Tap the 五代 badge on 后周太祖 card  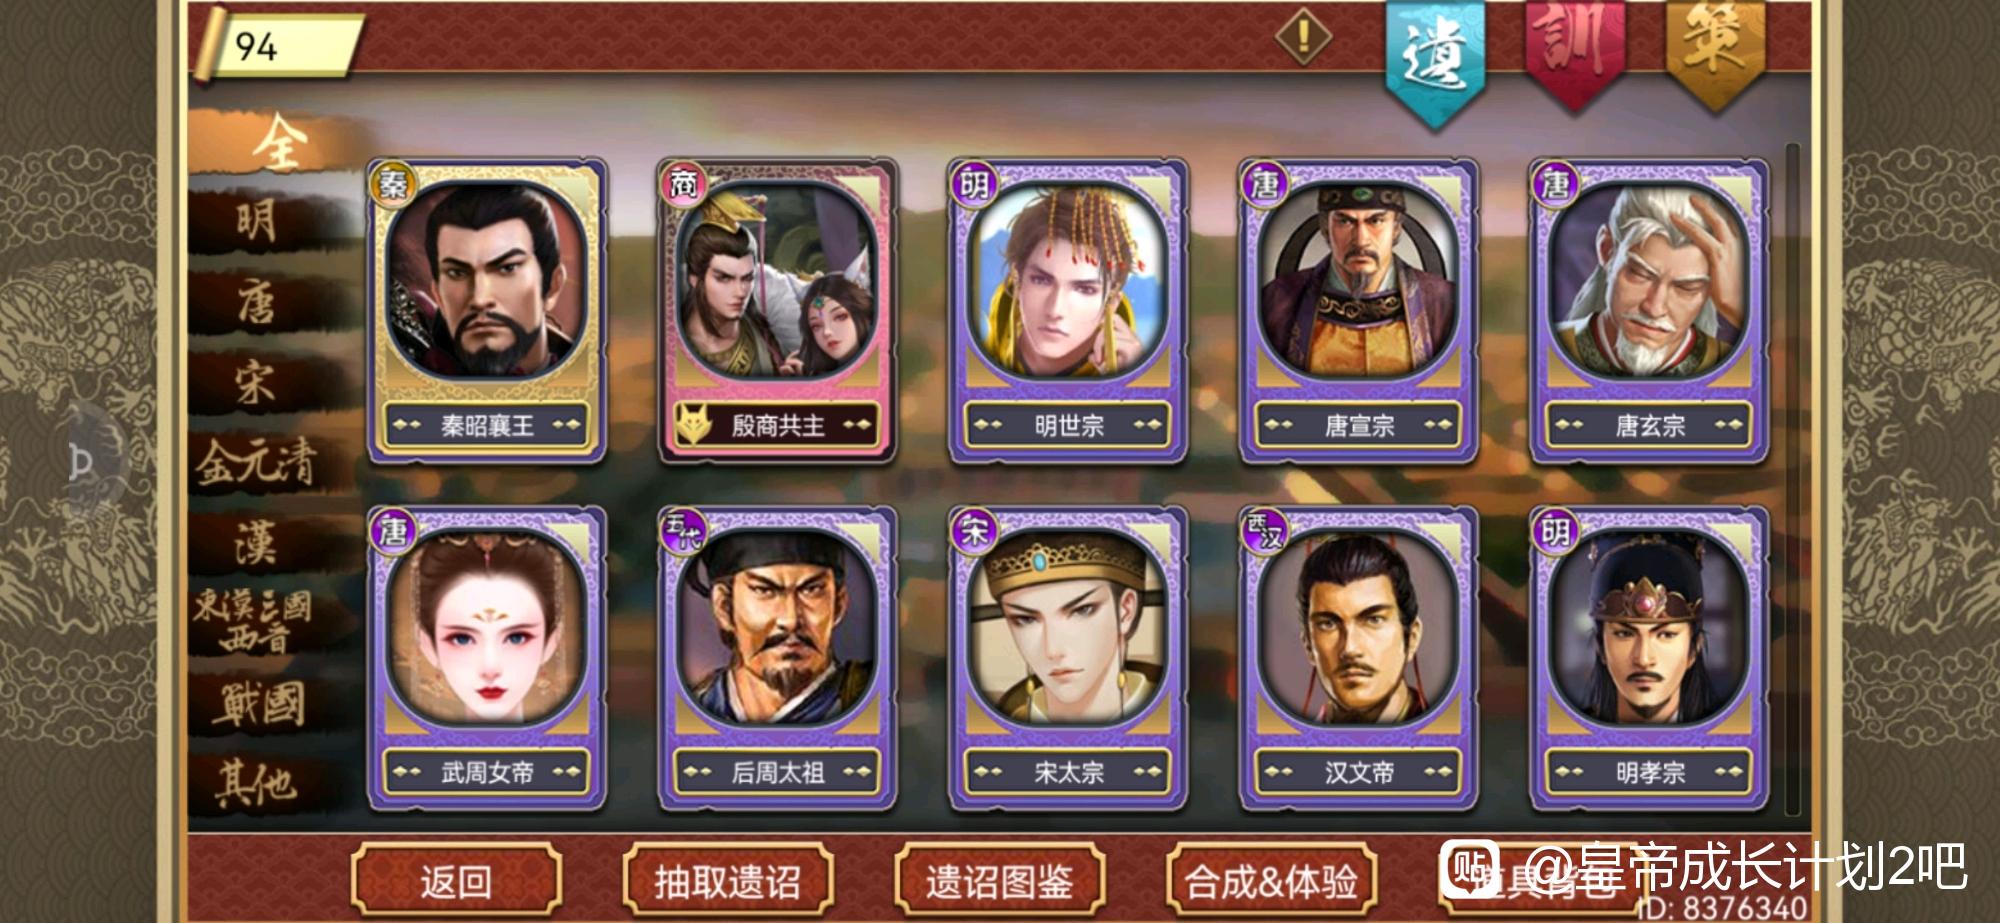coord(684,530)
